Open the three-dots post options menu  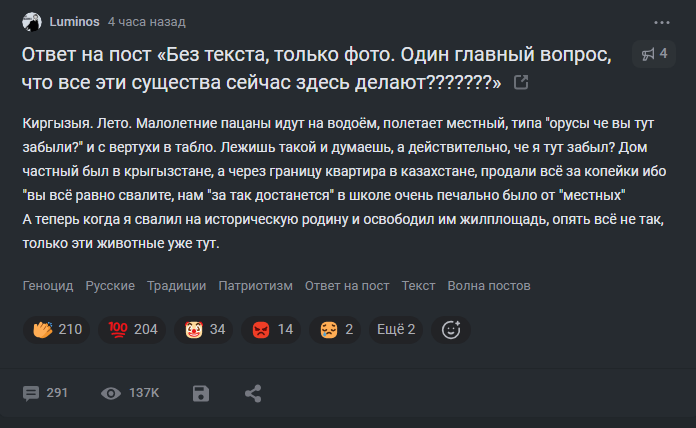point(661,22)
